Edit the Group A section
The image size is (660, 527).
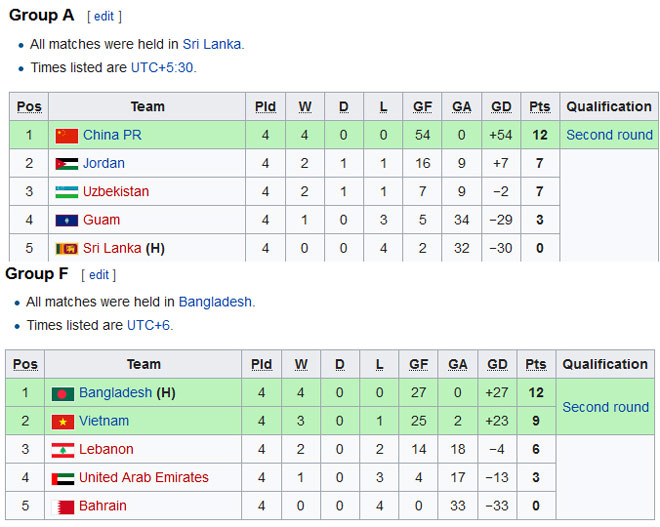104,17
